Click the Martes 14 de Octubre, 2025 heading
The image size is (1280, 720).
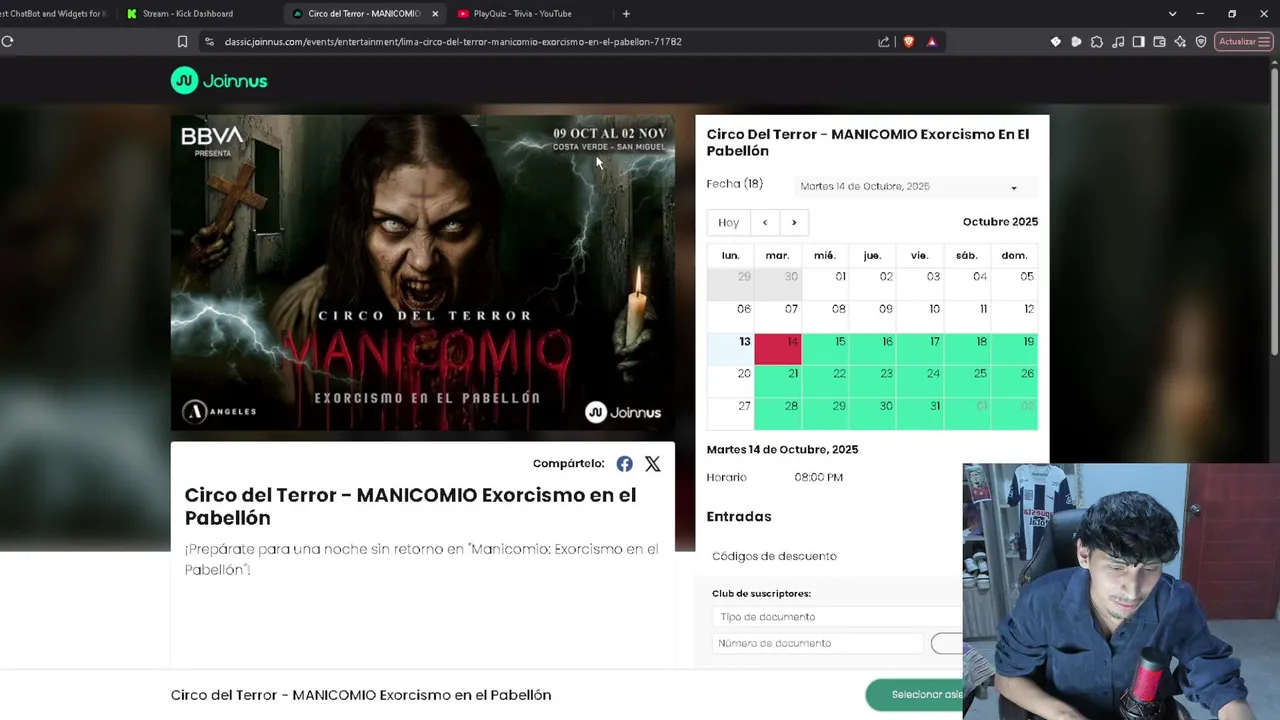pyautogui.click(x=782, y=450)
